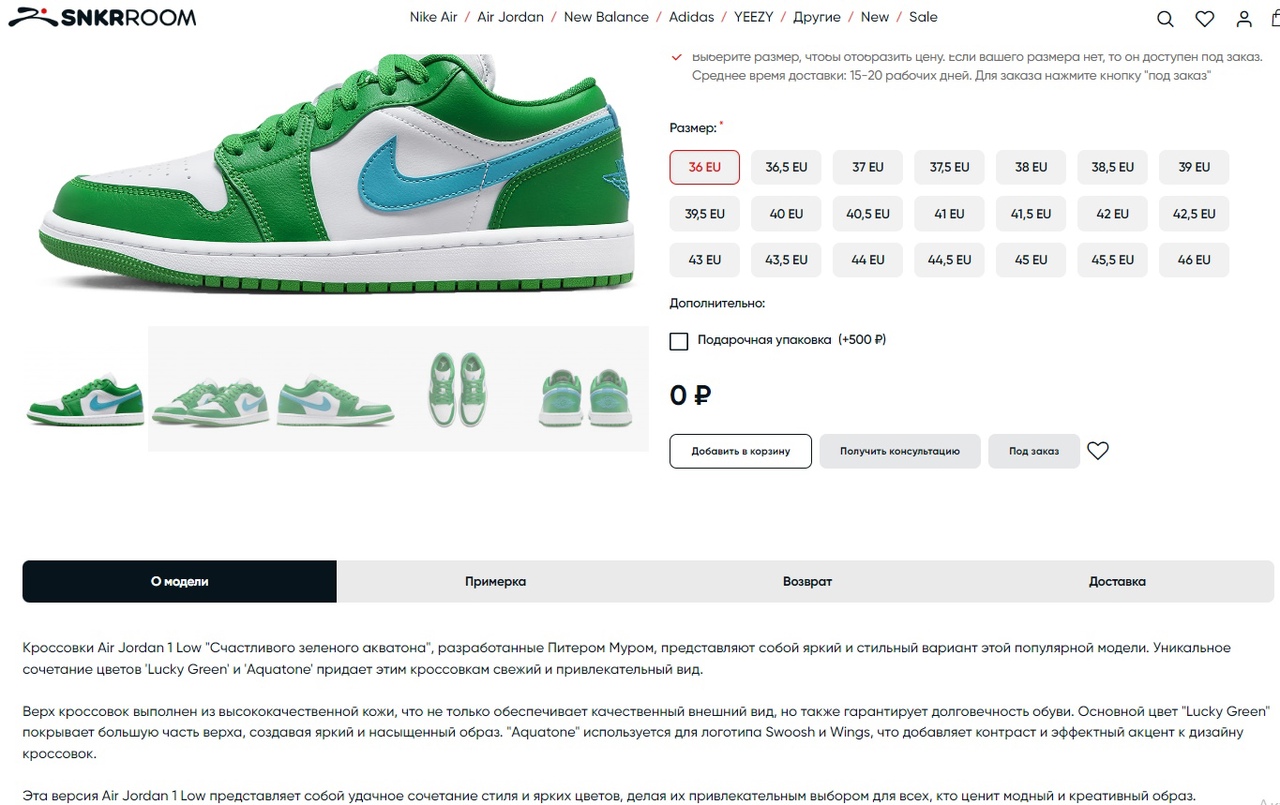The image size is (1280, 805).
Task: Add product to wishlist heart icon
Action: [1098, 451]
